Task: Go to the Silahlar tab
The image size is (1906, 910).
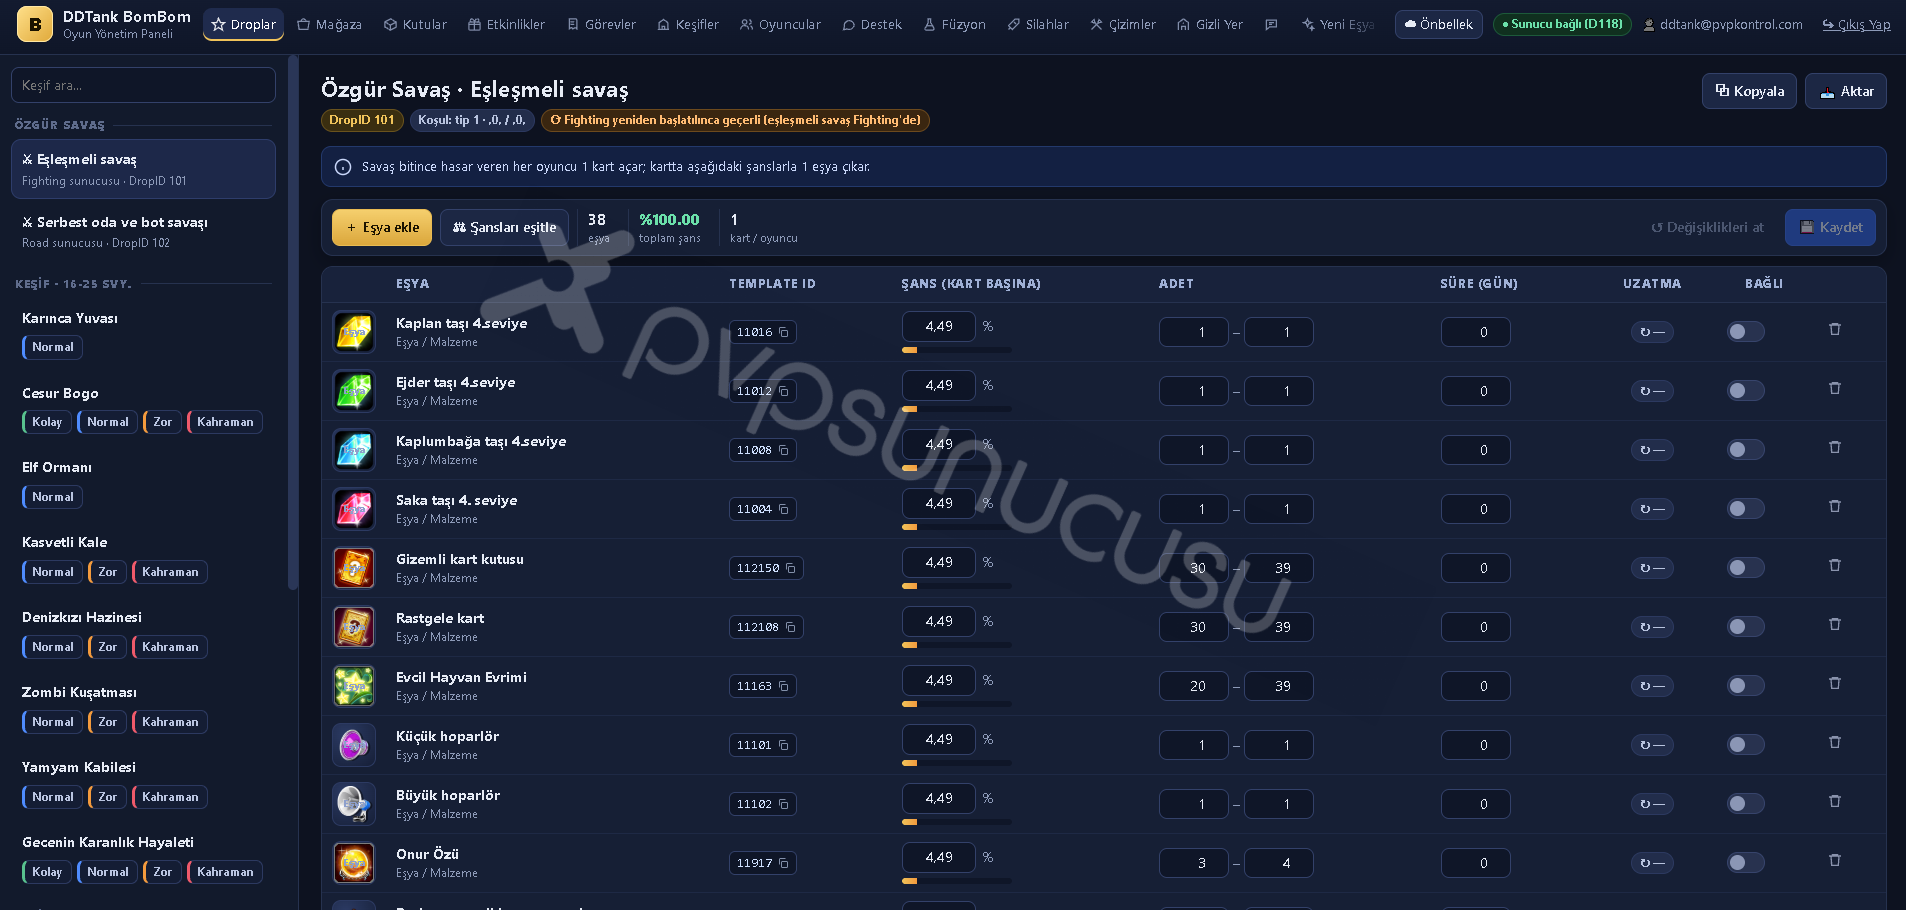Action: click(1038, 24)
